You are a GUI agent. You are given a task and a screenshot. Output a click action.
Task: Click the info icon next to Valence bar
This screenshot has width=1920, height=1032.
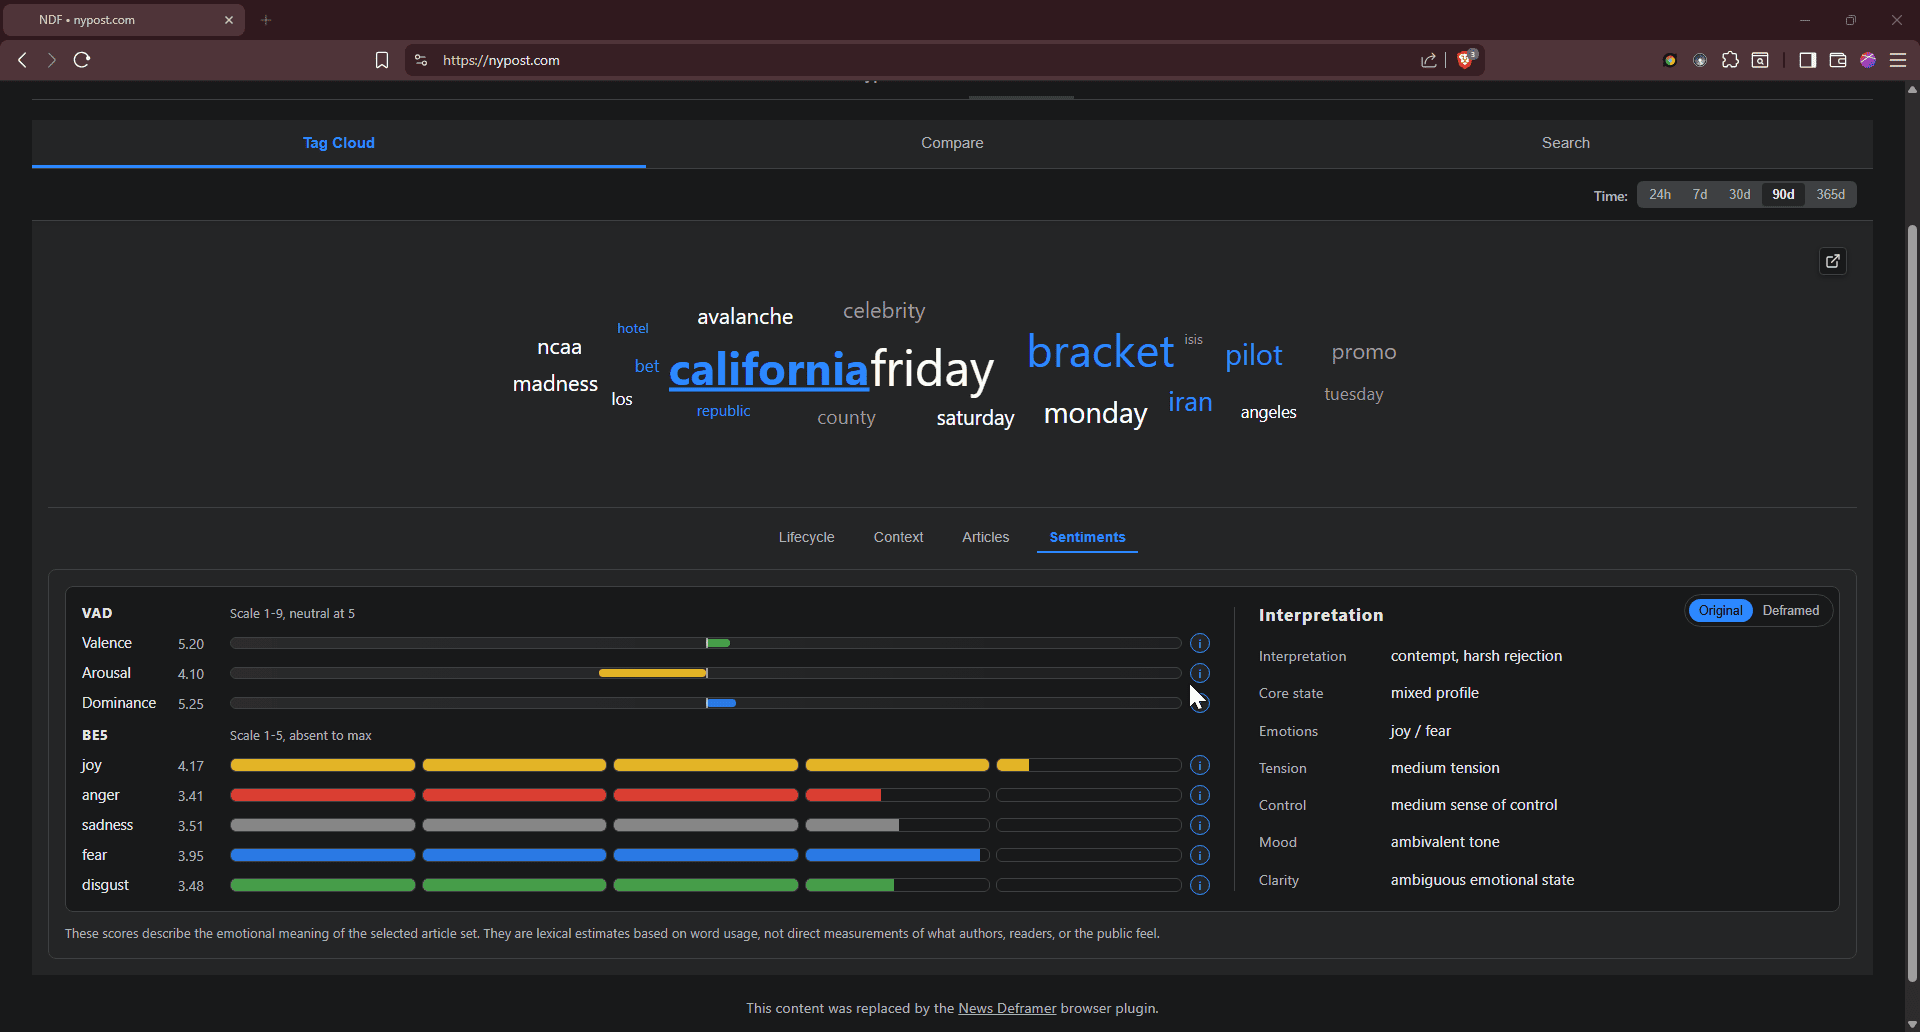[x=1200, y=643]
